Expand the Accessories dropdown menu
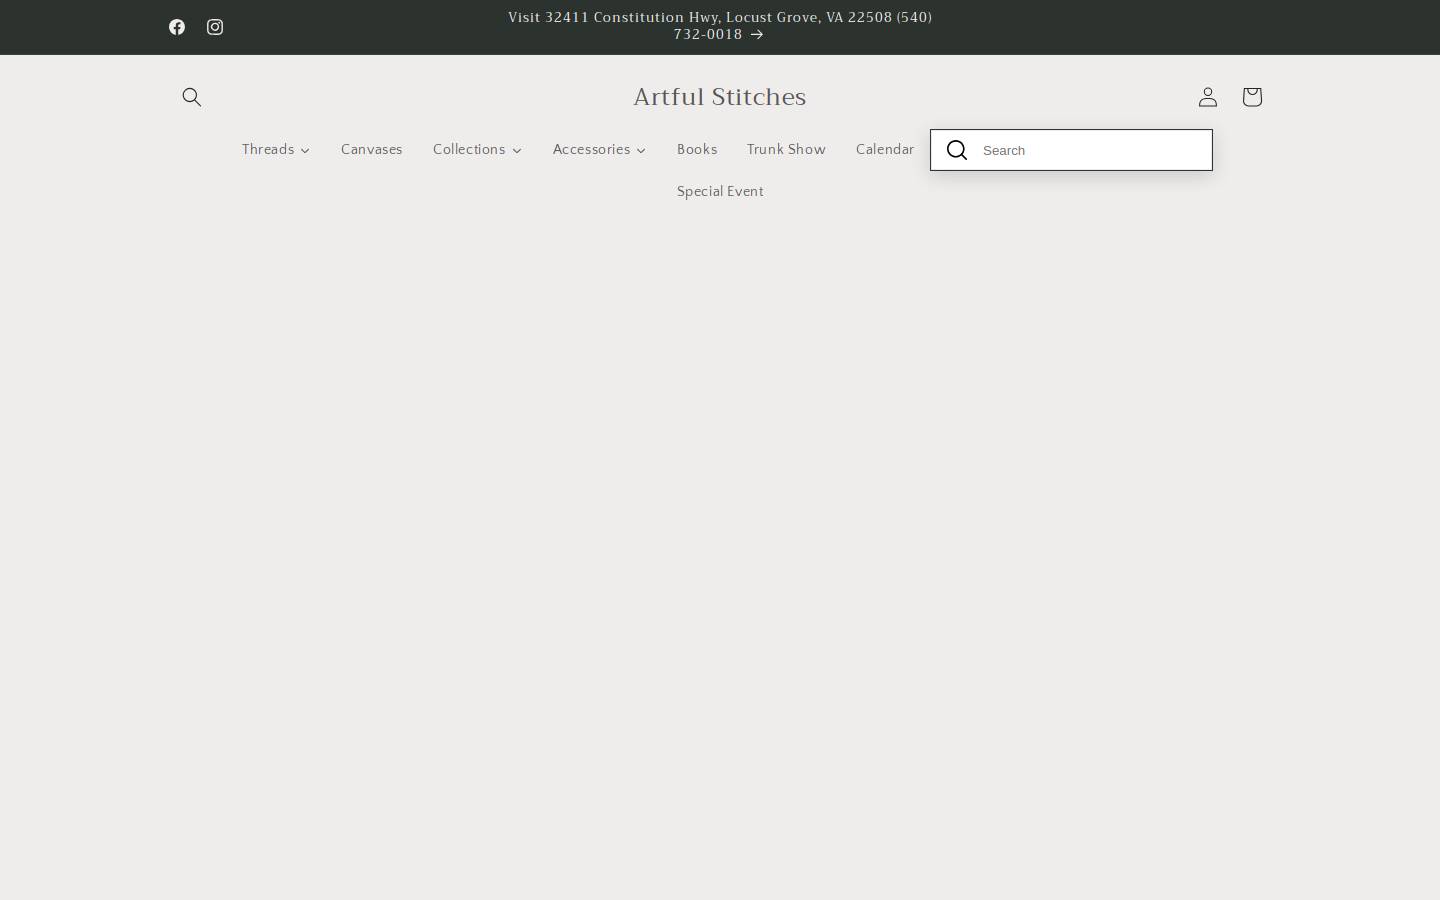The height and width of the screenshot is (900, 1440). [599, 150]
